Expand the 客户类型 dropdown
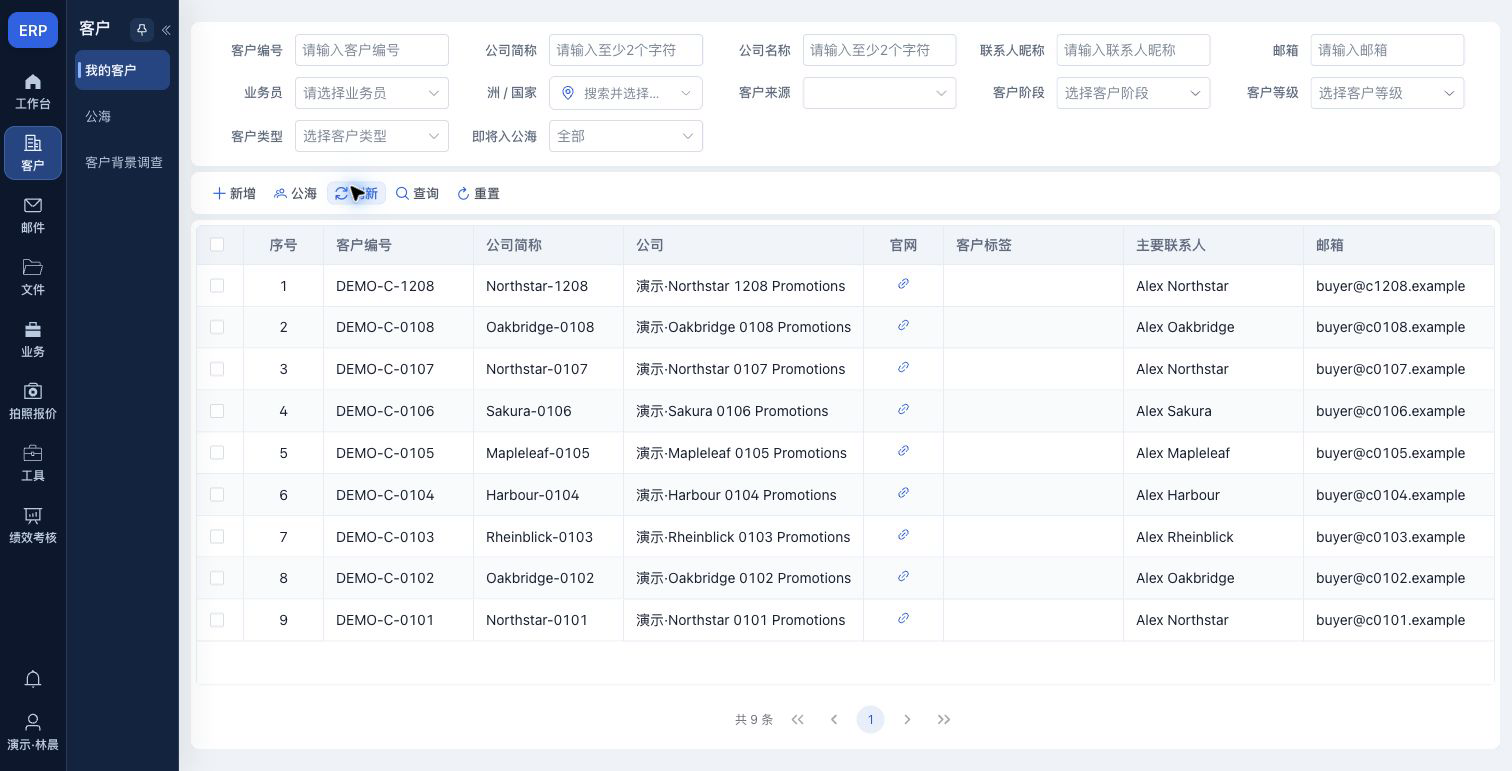 (x=372, y=136)
